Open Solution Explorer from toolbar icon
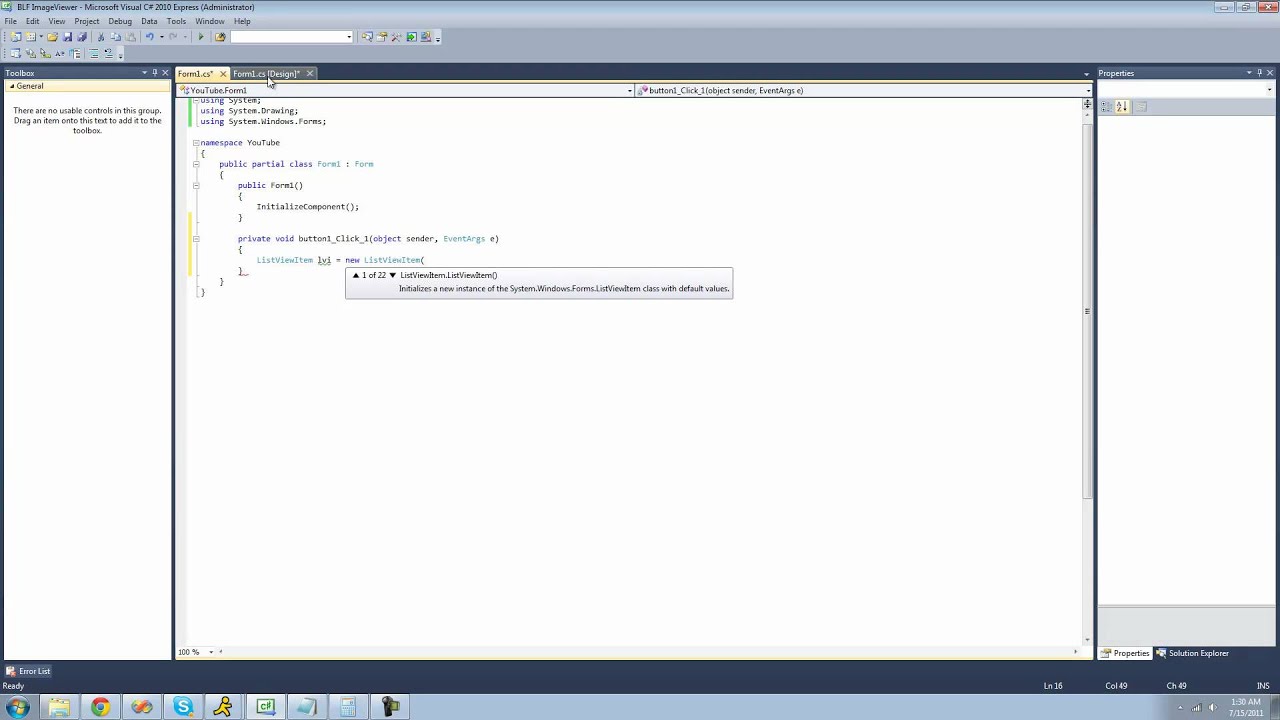The height and width of the screenshot is (720, 1280). [367, 37]
